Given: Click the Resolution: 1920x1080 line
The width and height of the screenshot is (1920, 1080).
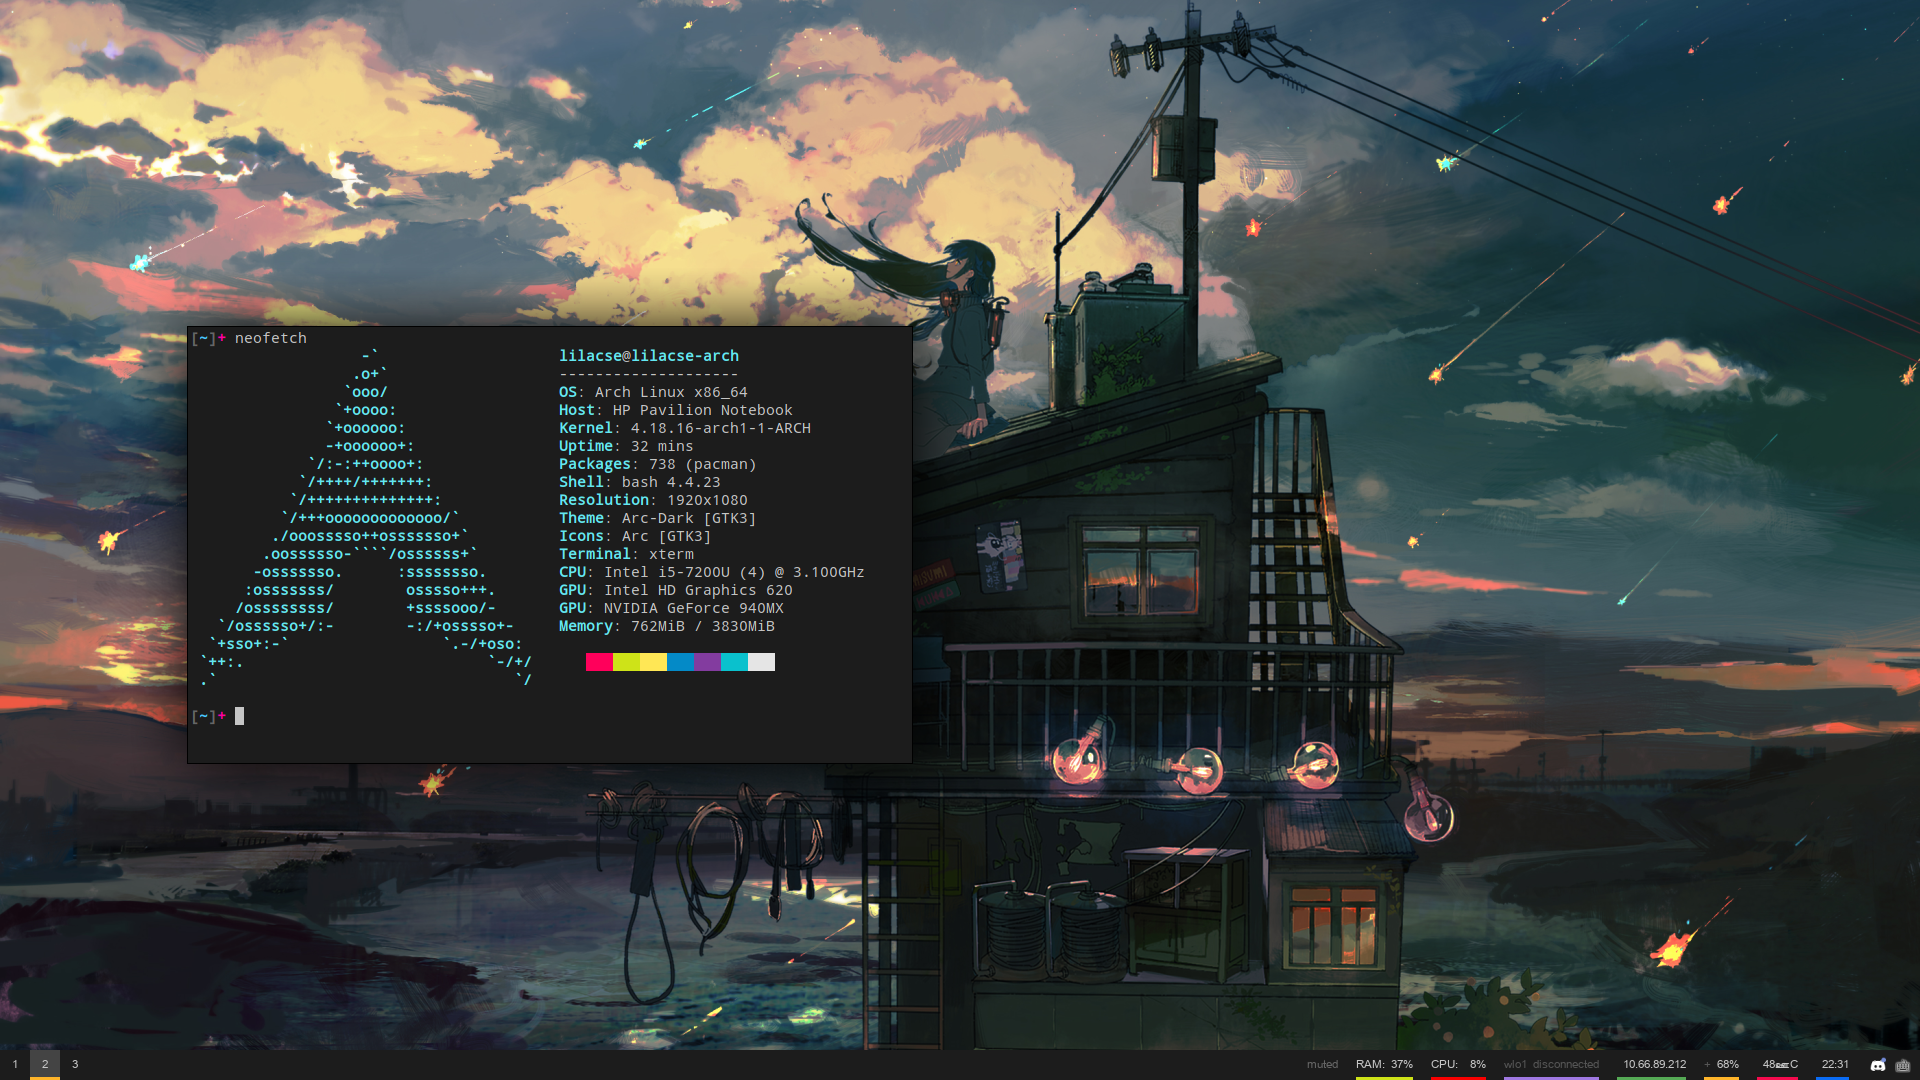Looking at the screenshot, I should (653, 500).
